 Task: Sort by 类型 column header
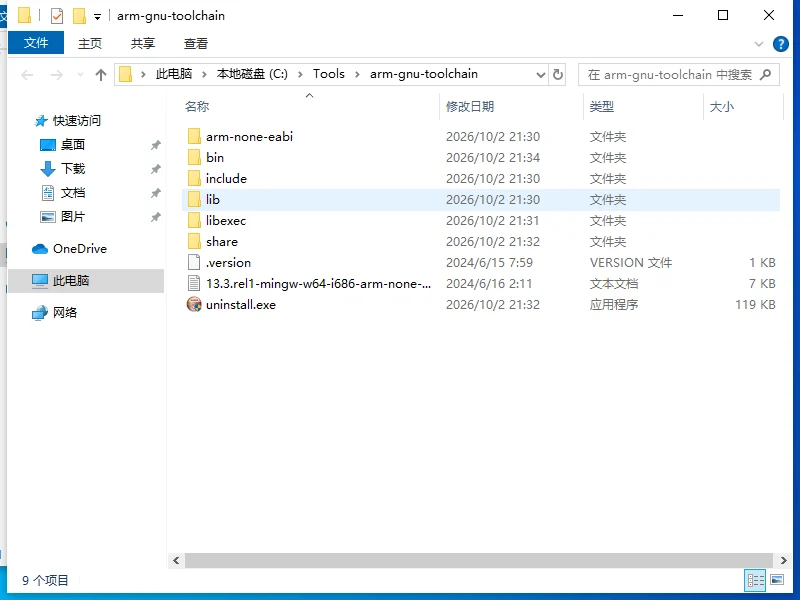pyautogui.click(x=602, y=107)
